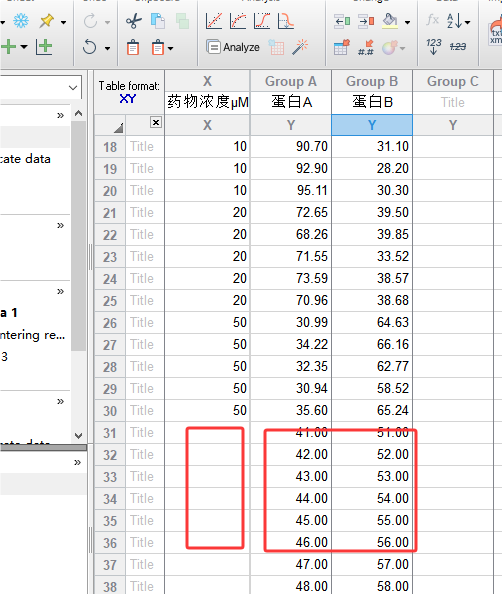Click the nonlinear curve fit icon
Viewport: 502px width, 594px height.
click(x=238, y=21)
